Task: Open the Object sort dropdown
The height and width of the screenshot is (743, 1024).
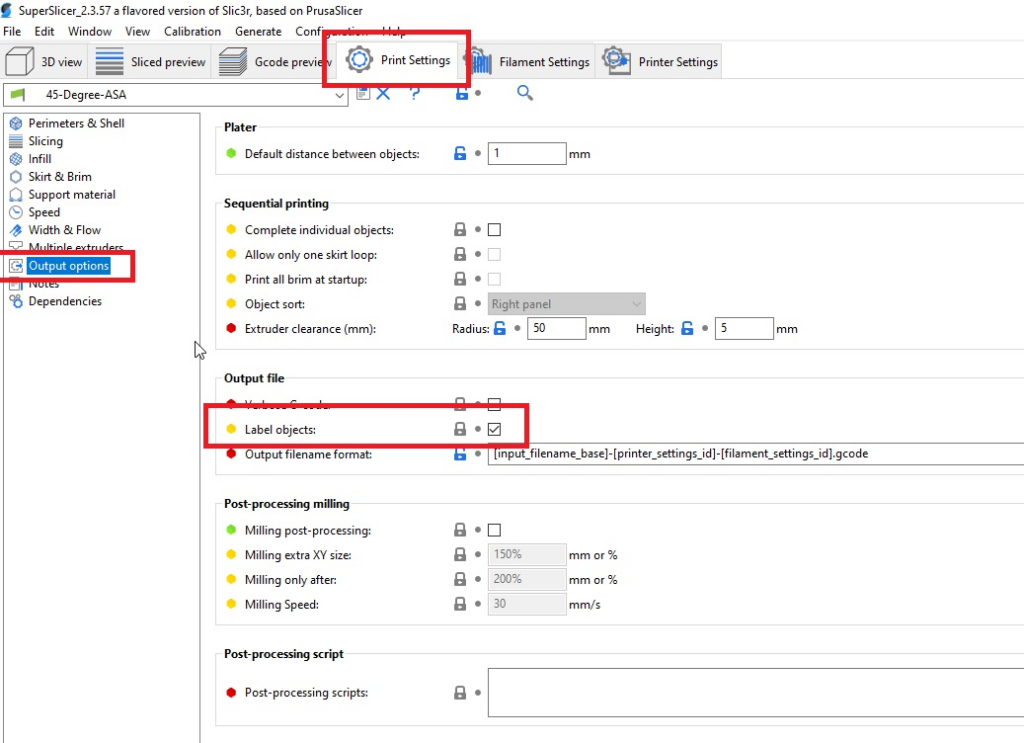Action: coord(566,304)
